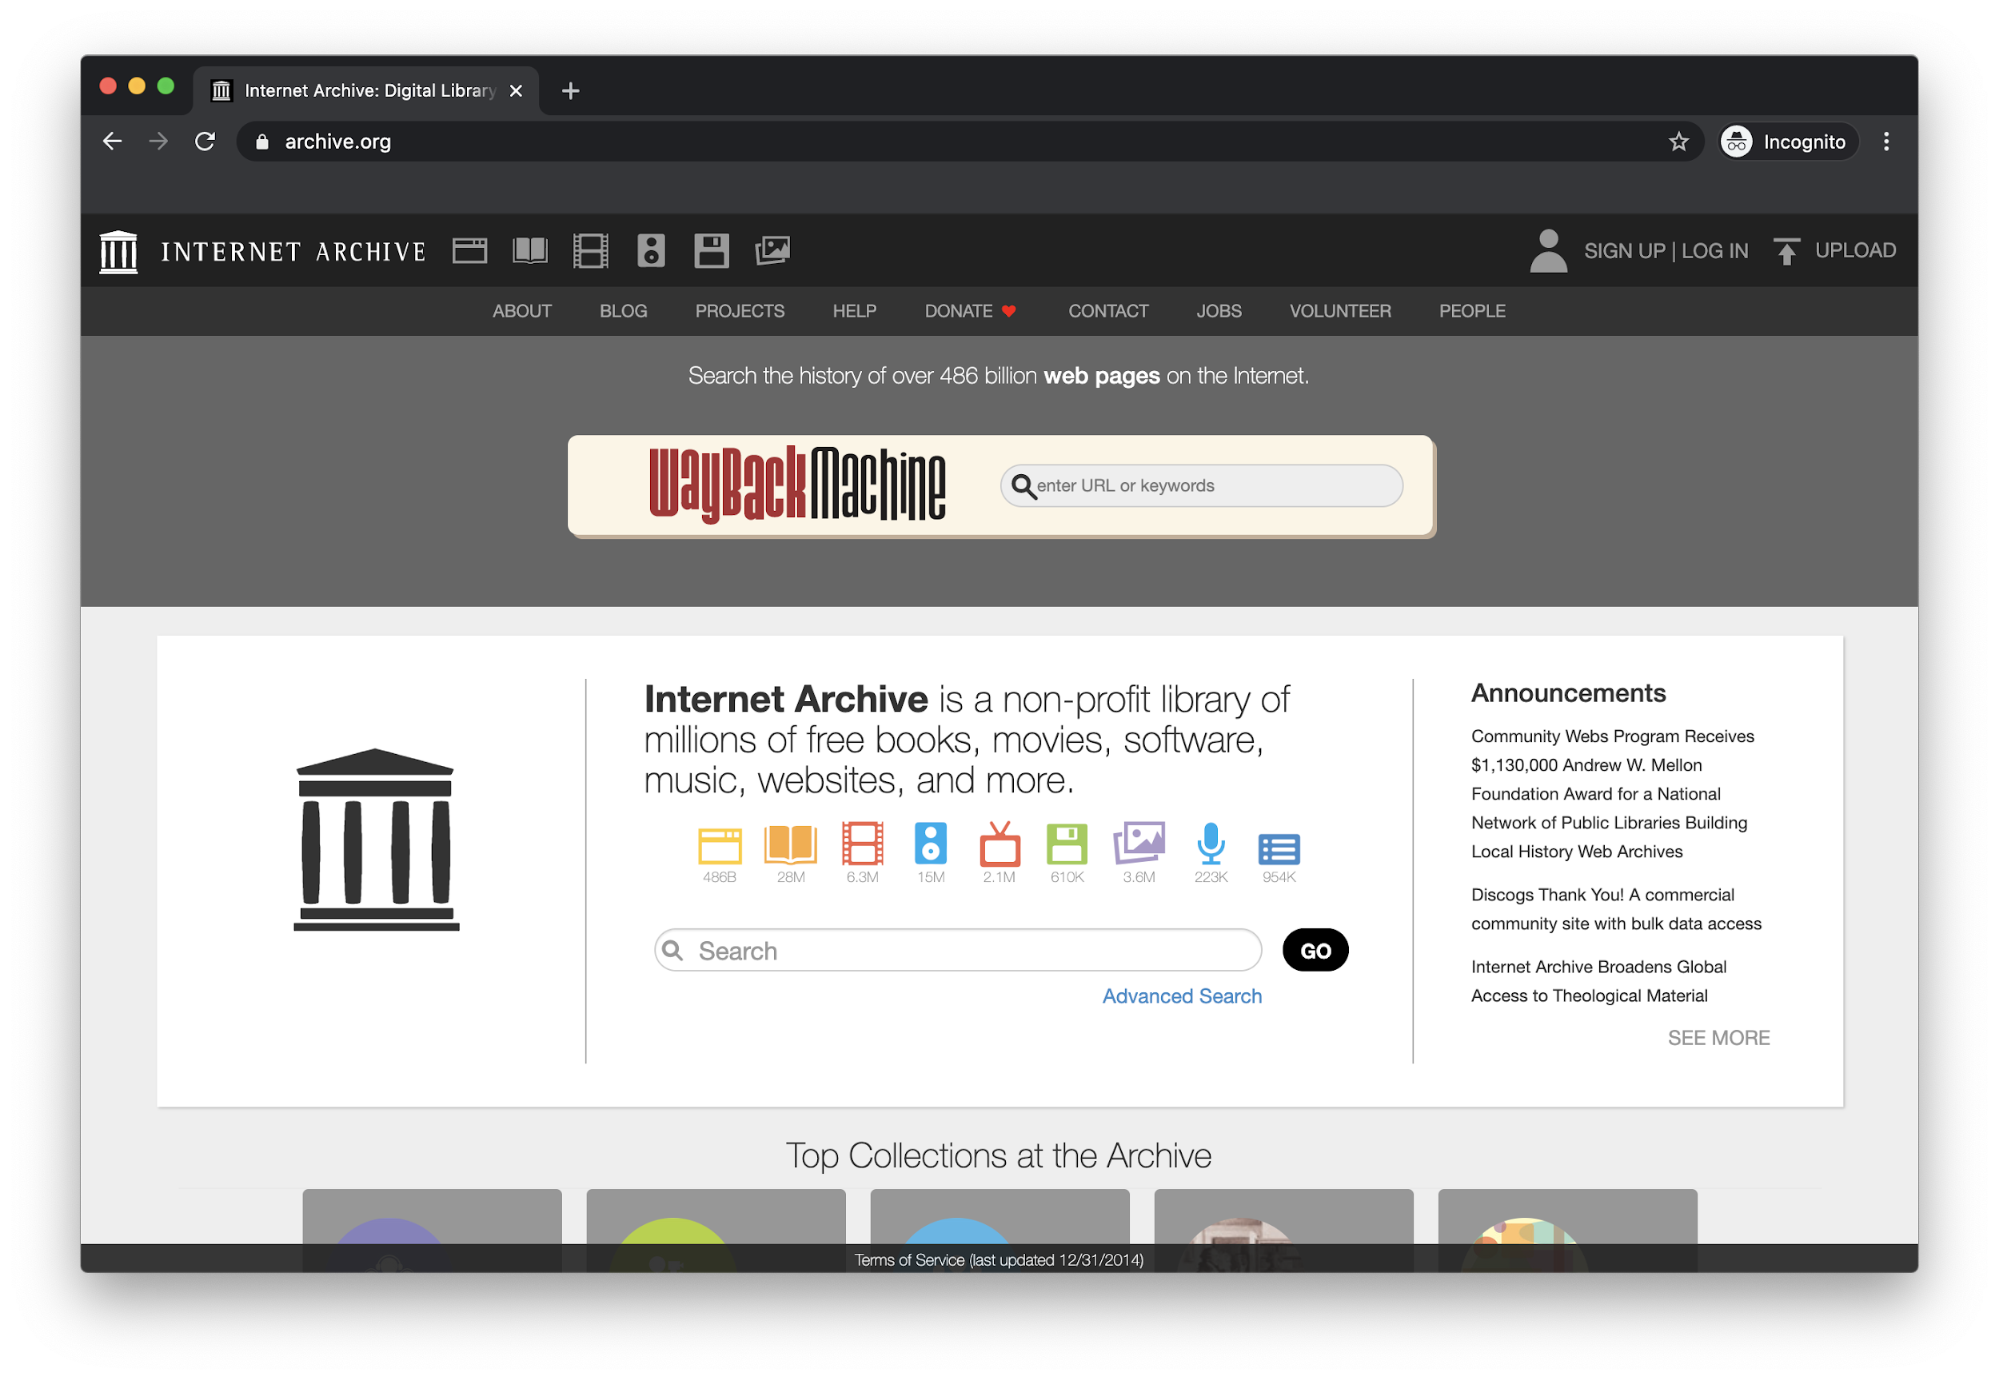This screenshot has height=1380, width=1999.
Task: Open the Advanced Search link
Action: click(x=1182, y=996)
